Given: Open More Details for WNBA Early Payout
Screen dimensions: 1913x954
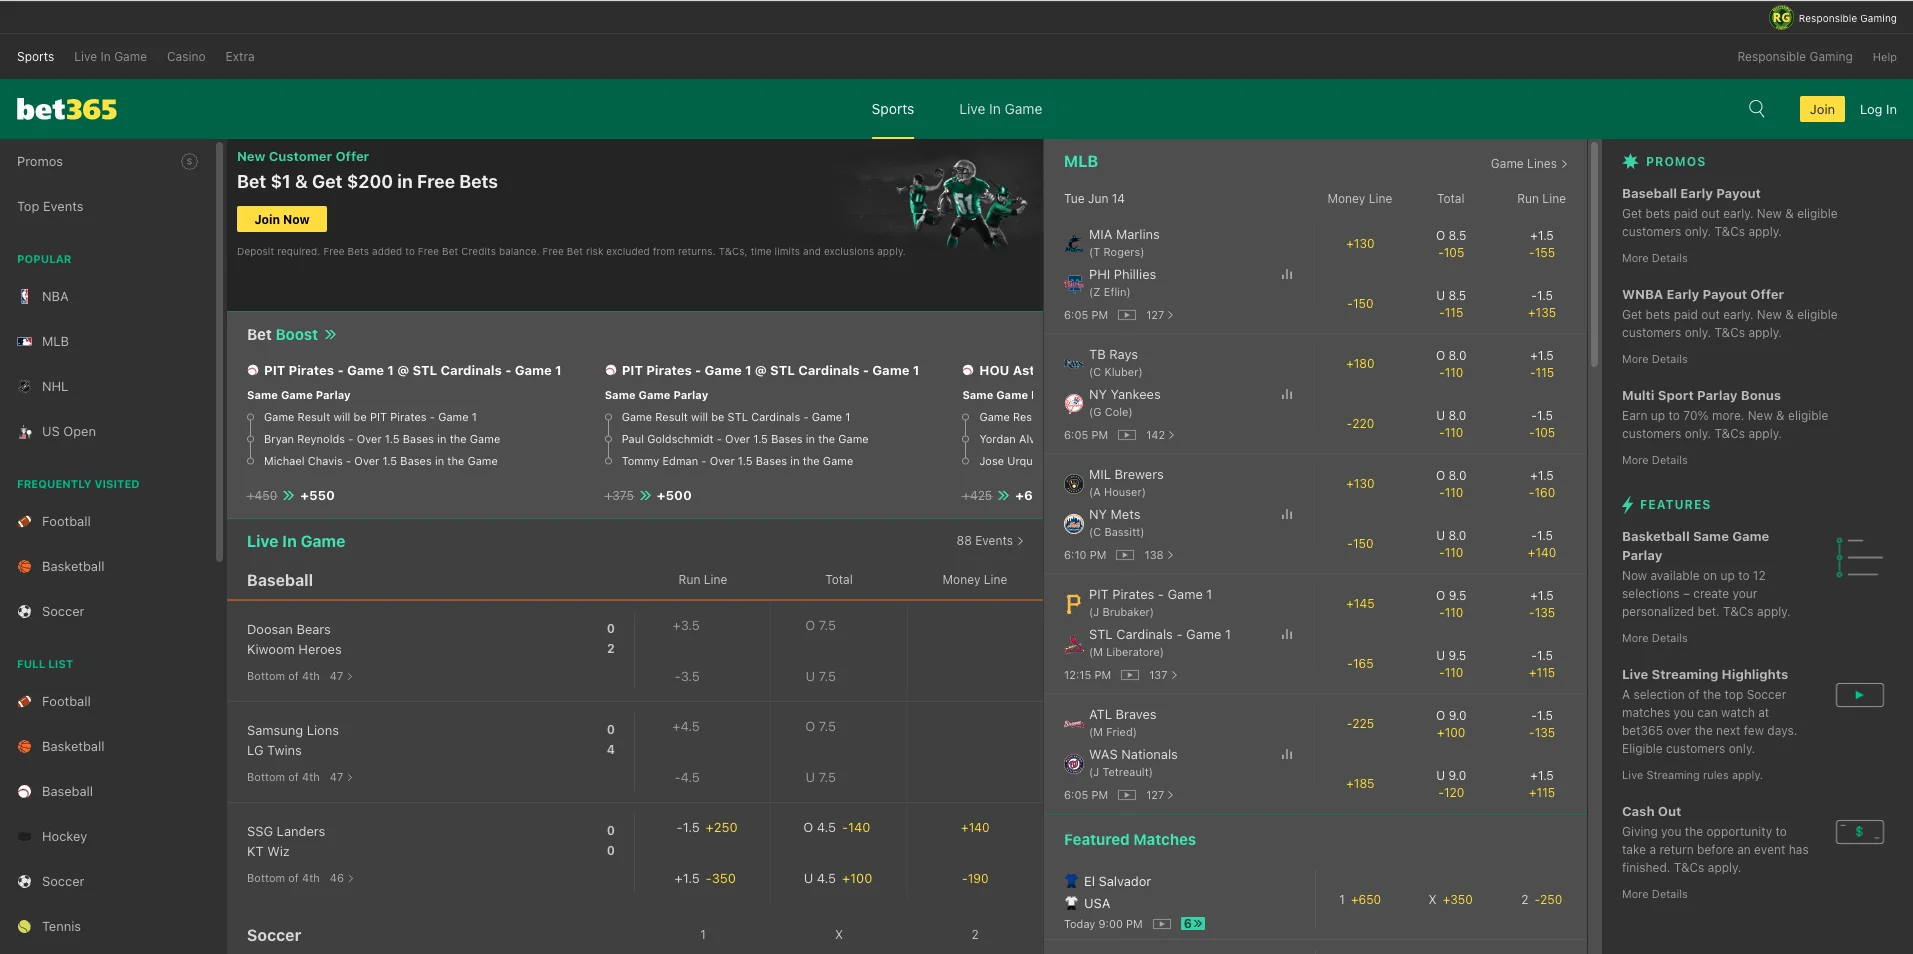Looking at the screenshot, I should pyautogui.click(x=1654, y=359).
